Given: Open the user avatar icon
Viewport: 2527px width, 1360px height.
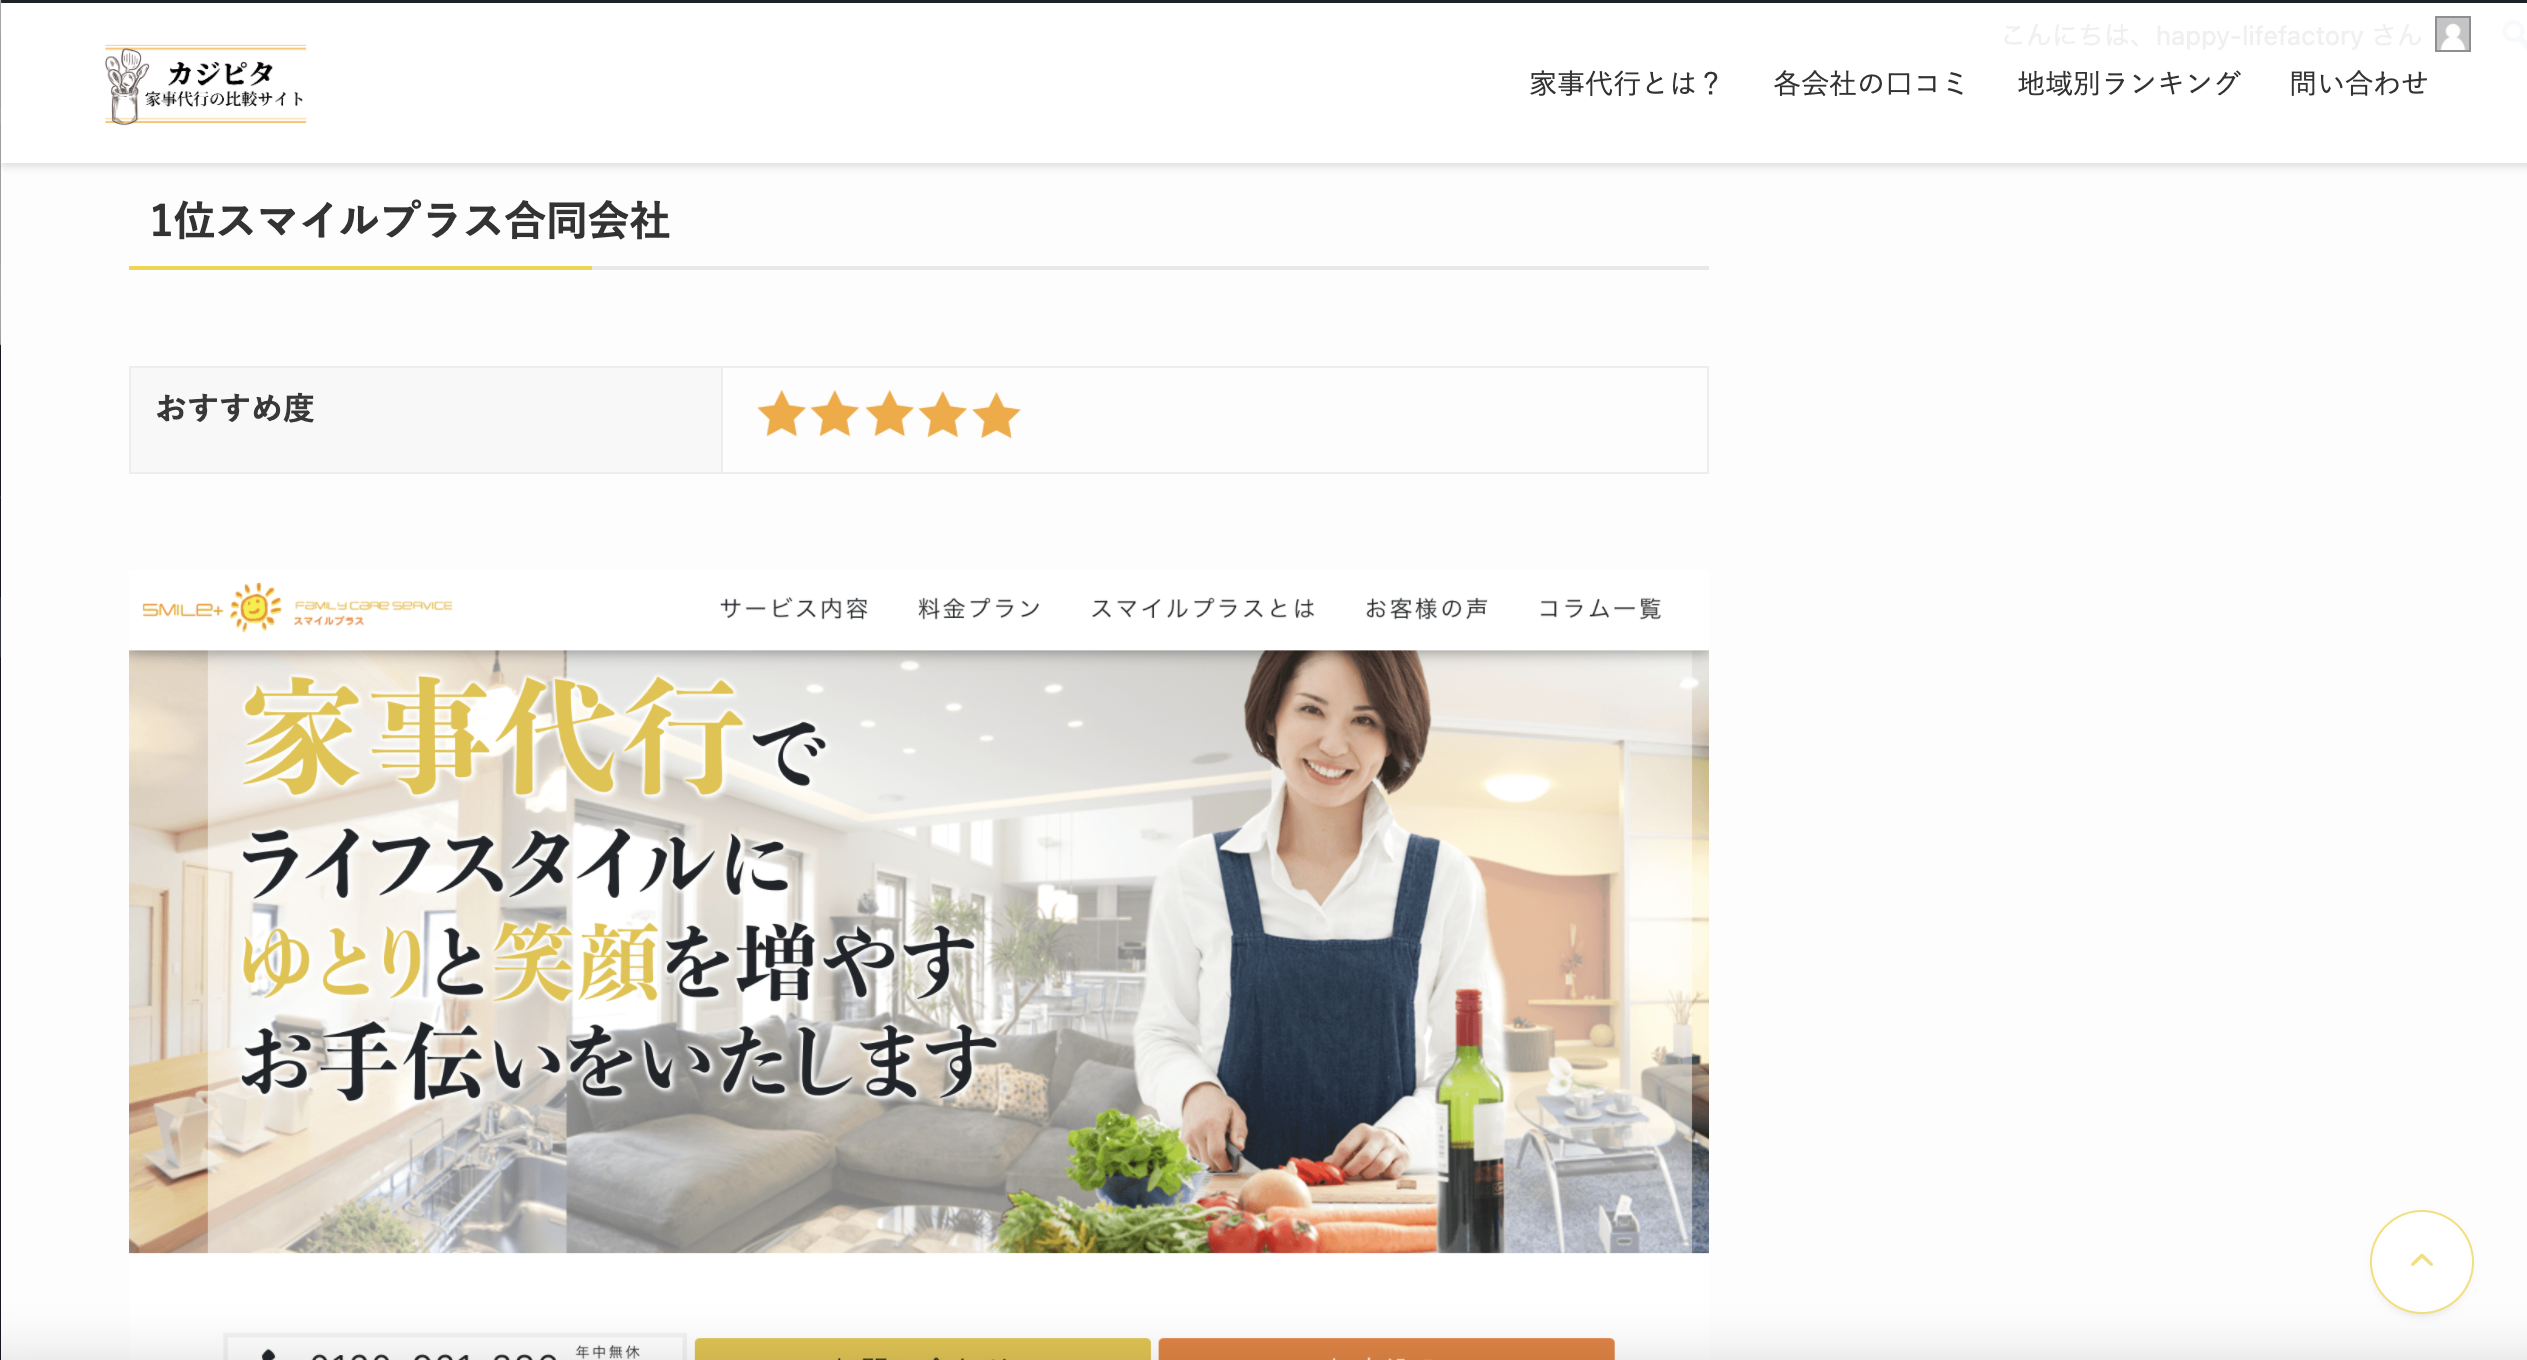Looking at the screenshot, I should [2452, 34].
